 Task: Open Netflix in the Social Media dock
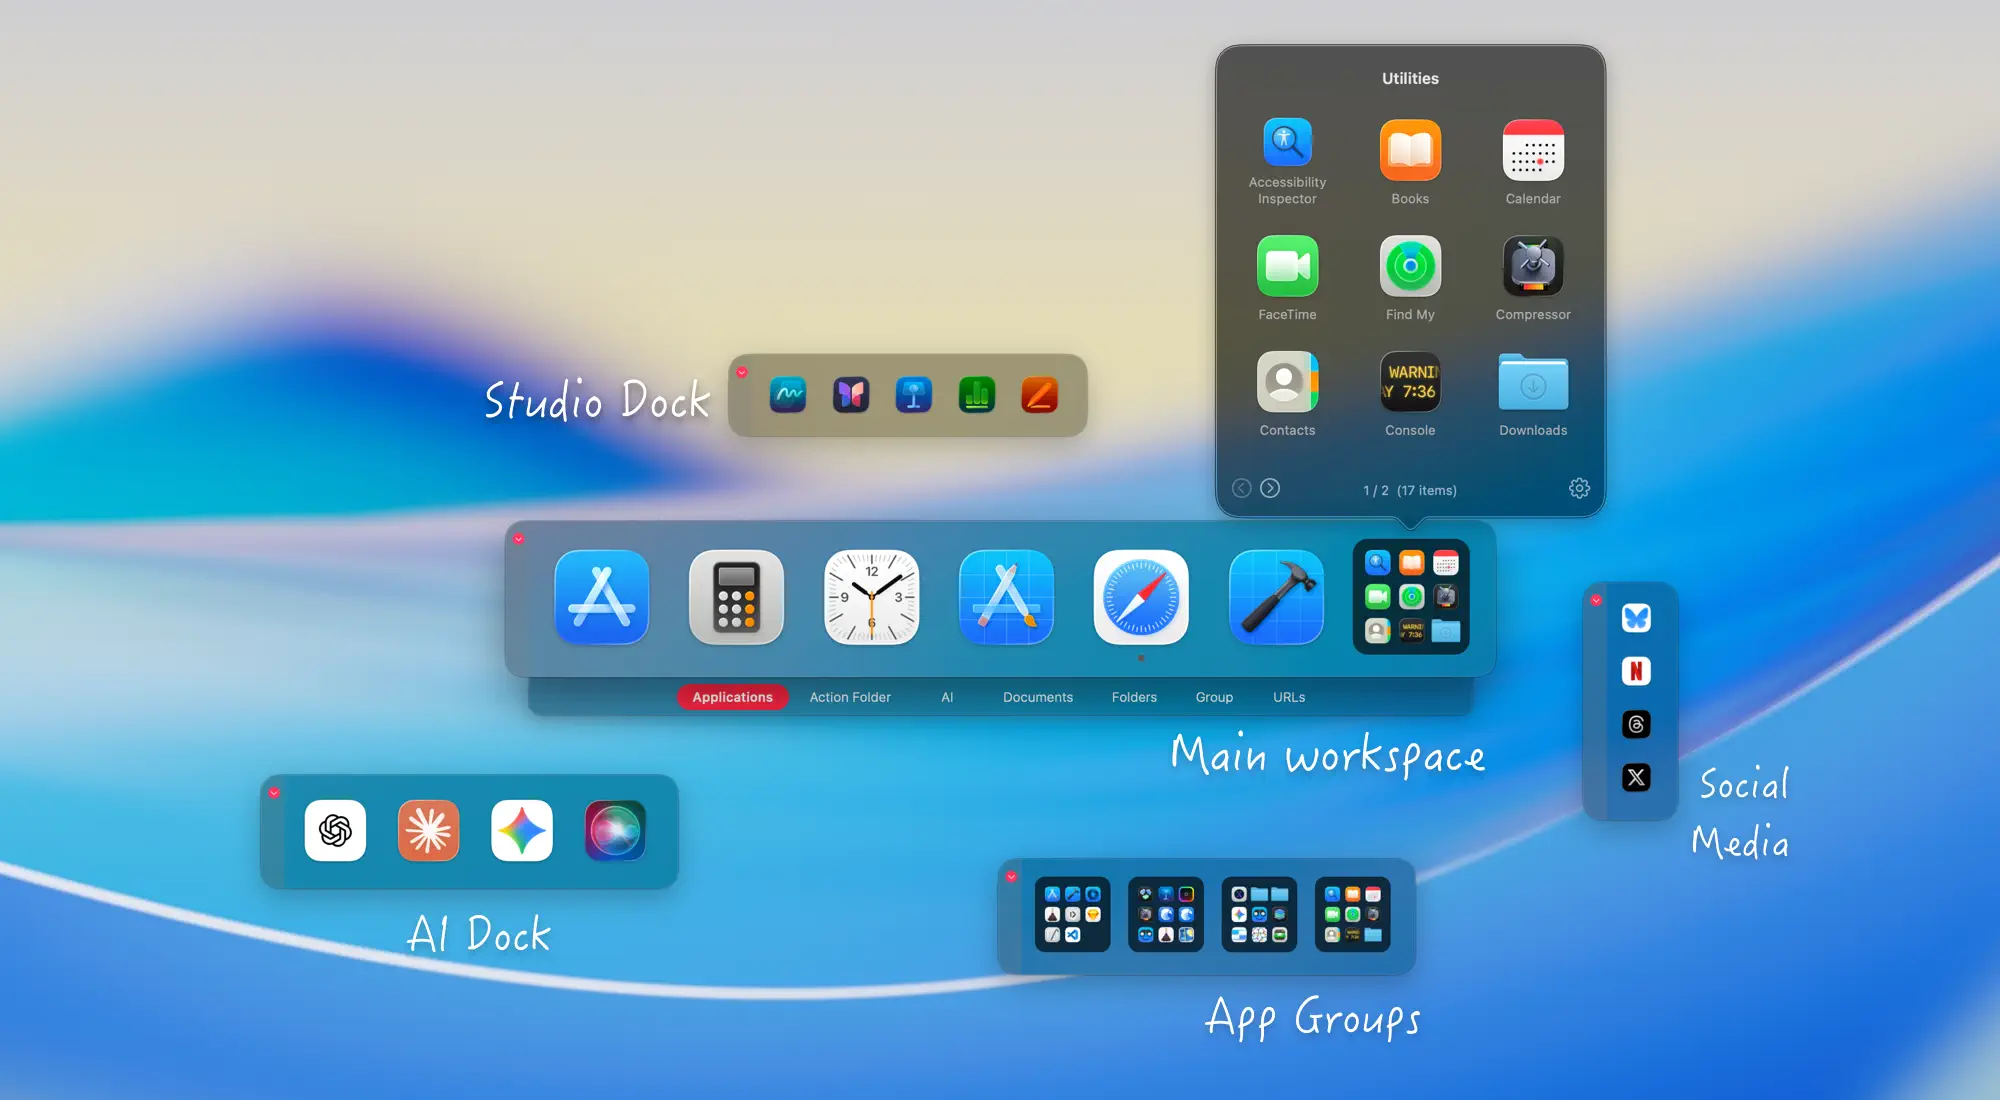1636,671
